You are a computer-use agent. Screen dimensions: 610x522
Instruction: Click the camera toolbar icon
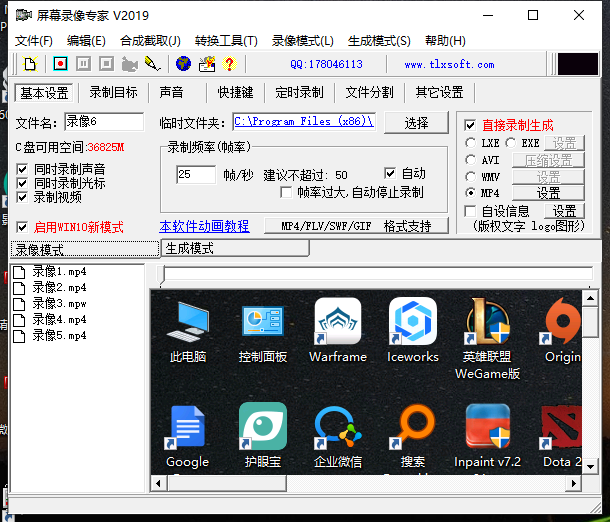[x=130, y=64]
